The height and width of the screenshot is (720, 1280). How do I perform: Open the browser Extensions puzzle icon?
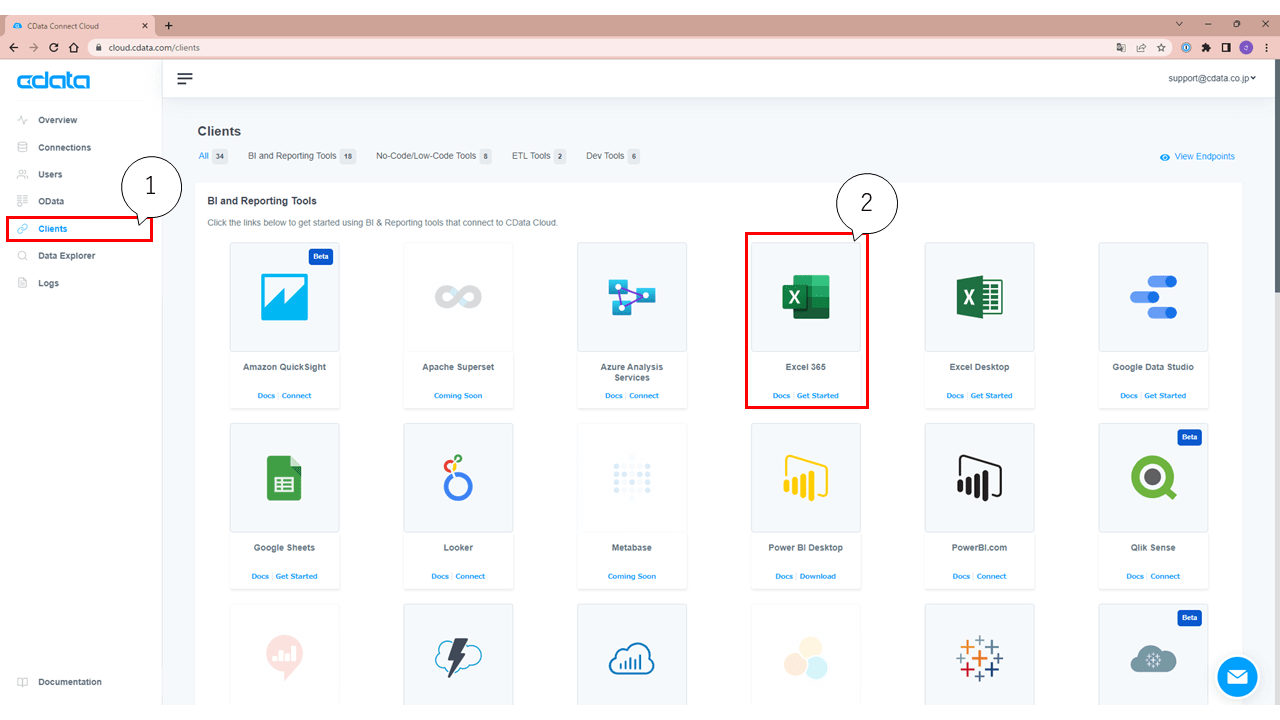coord(1206,47)
